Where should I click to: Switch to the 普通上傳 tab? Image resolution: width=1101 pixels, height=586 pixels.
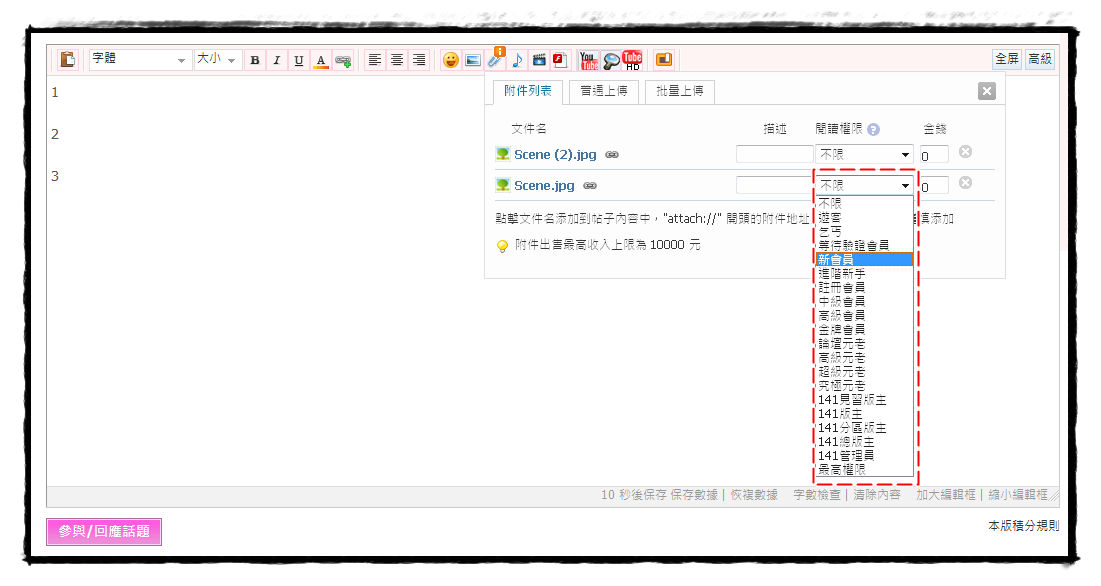pos(604,91)
